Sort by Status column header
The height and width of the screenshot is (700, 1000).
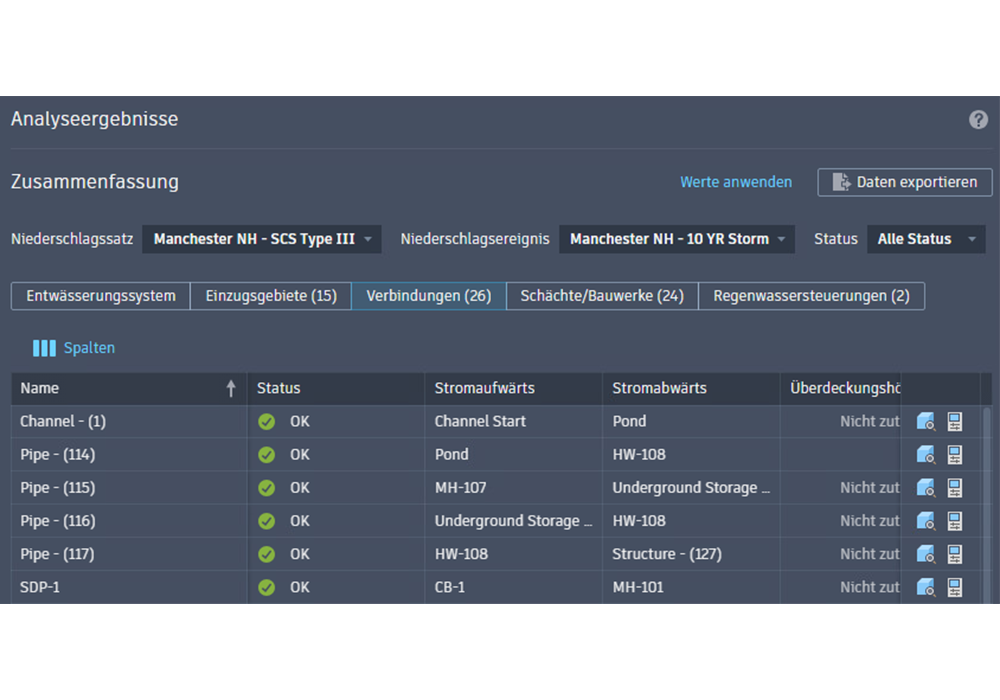335,388
